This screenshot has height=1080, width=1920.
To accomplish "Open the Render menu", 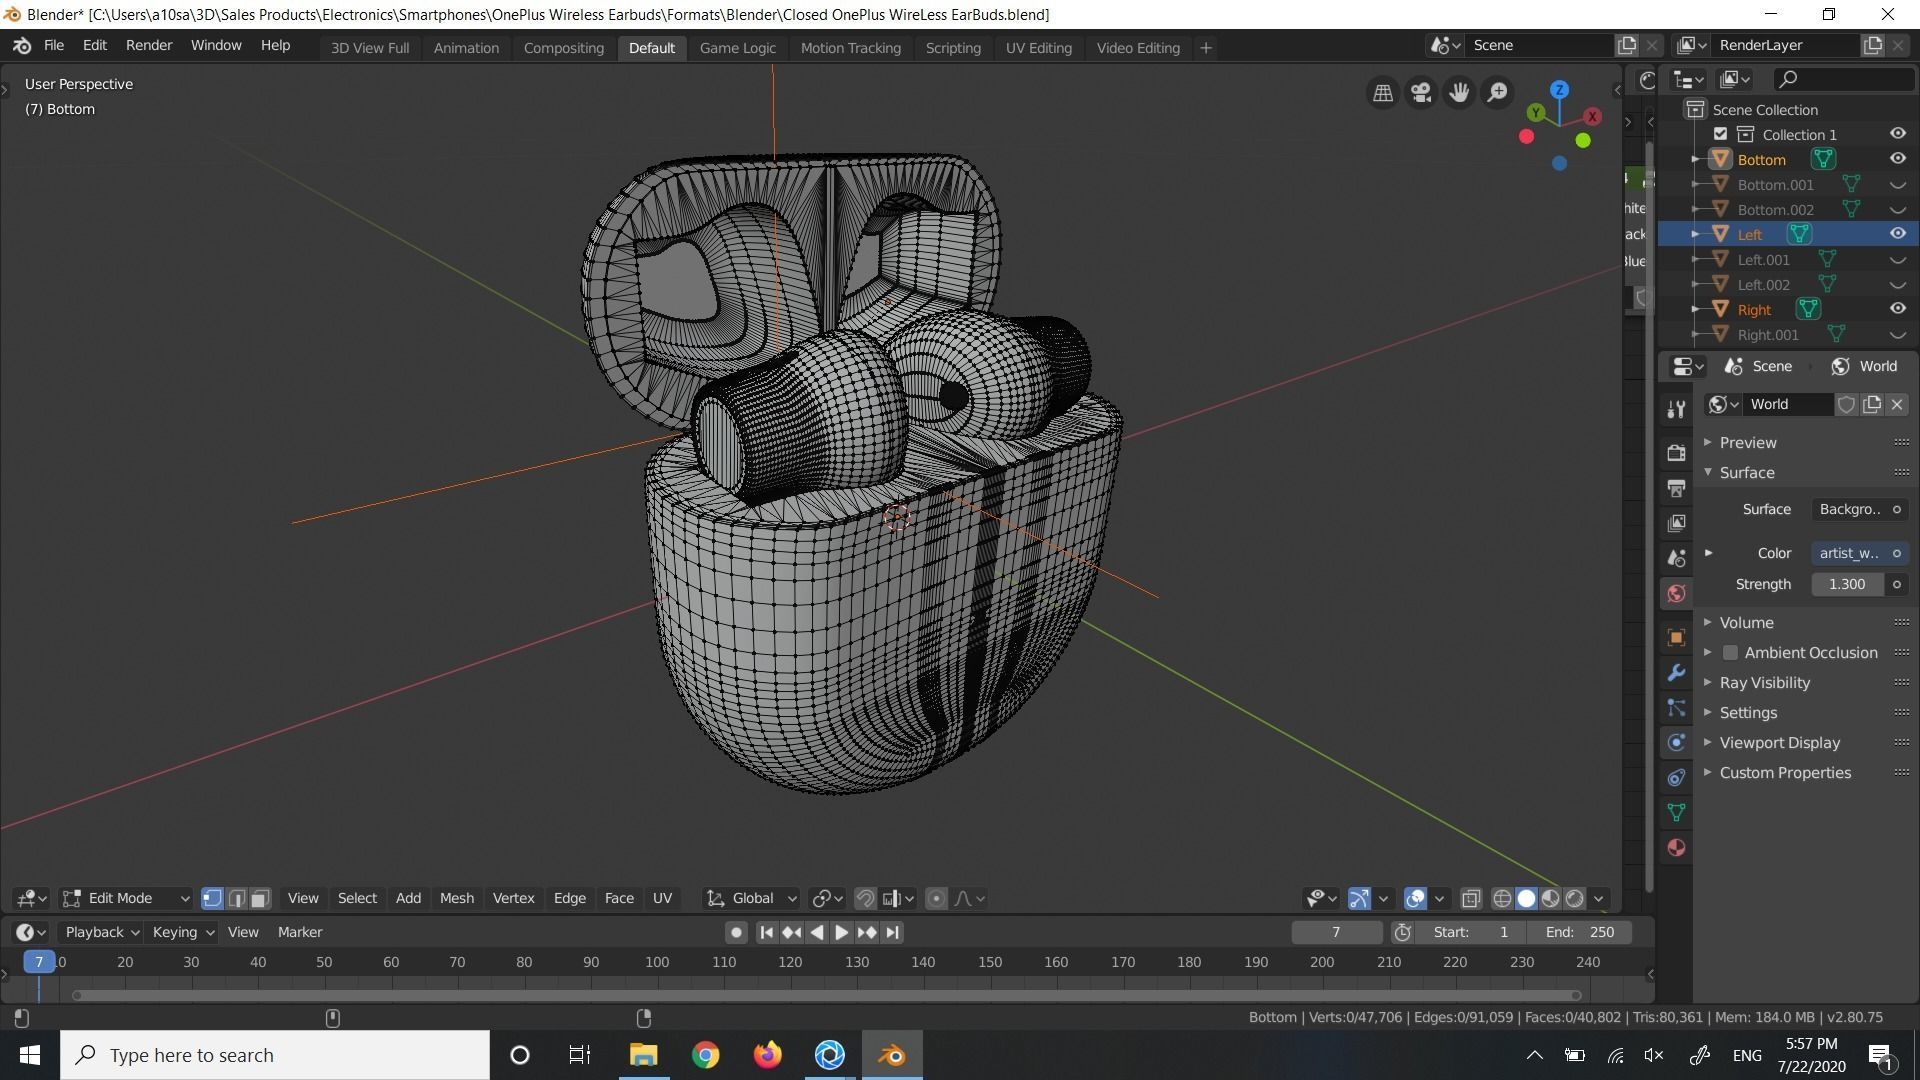I will tap(149, 46).
